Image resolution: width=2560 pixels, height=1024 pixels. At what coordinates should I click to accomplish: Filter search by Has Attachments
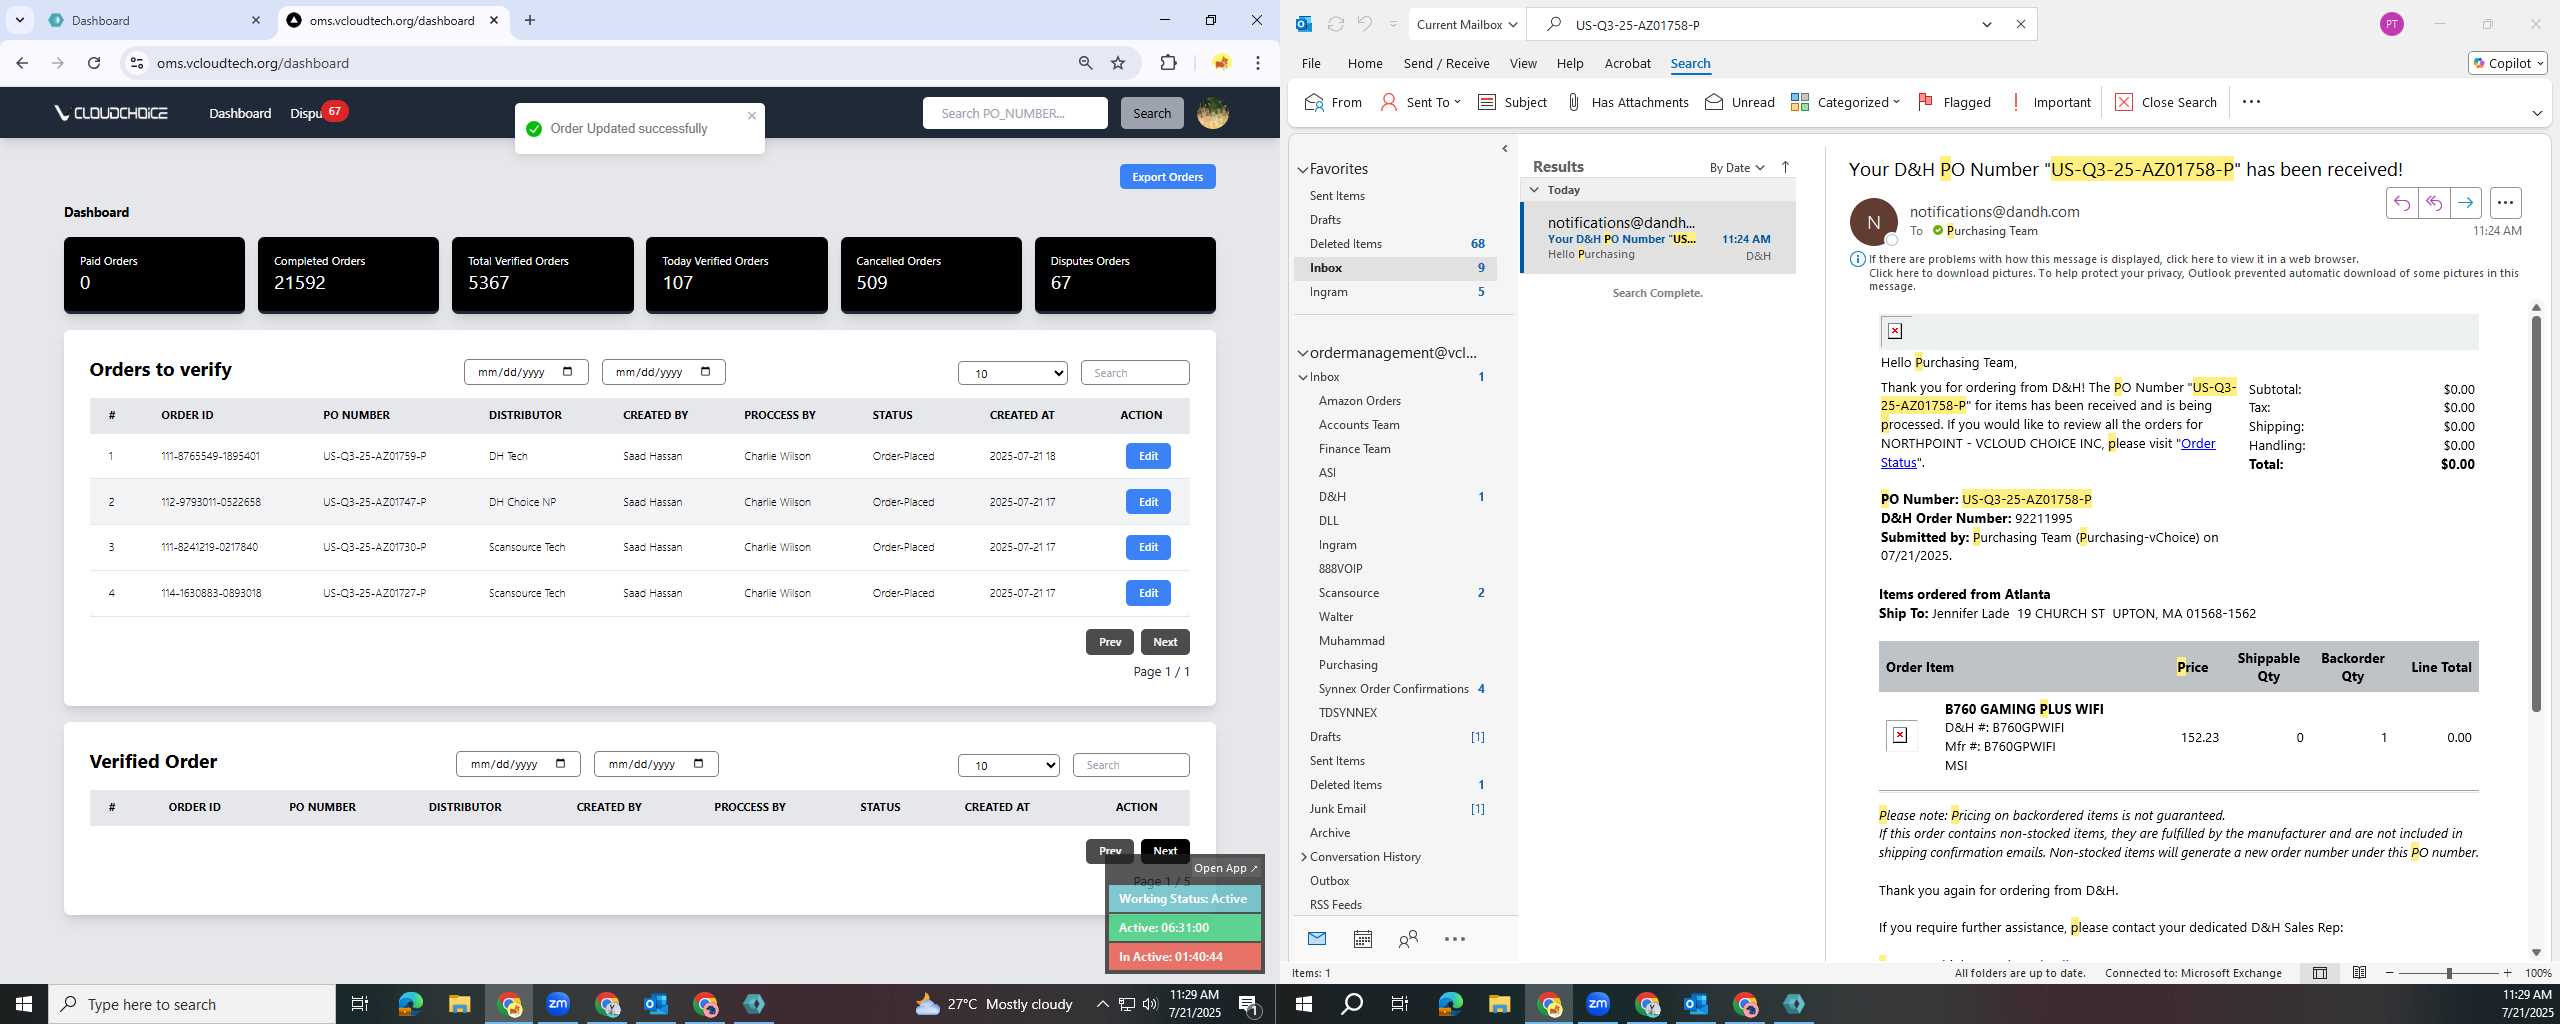tap(1627, 102)
